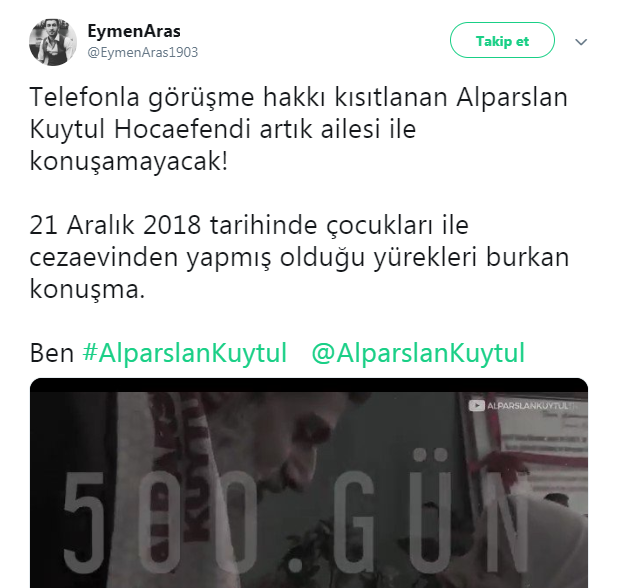Viewport: 620px width, 588px height.
Task: Click the word konuşma. ending second paragraph
Action: [x=87, y=290]
